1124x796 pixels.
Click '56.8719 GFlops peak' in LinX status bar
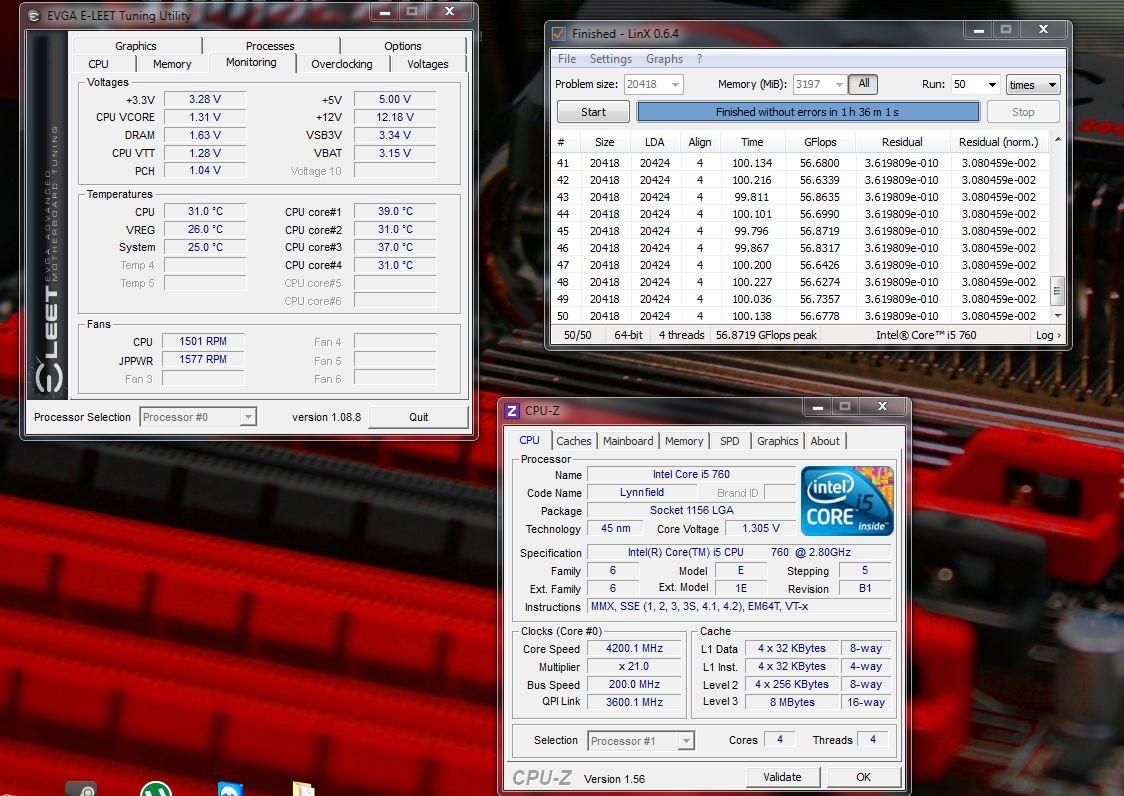[x=766, y=335]
